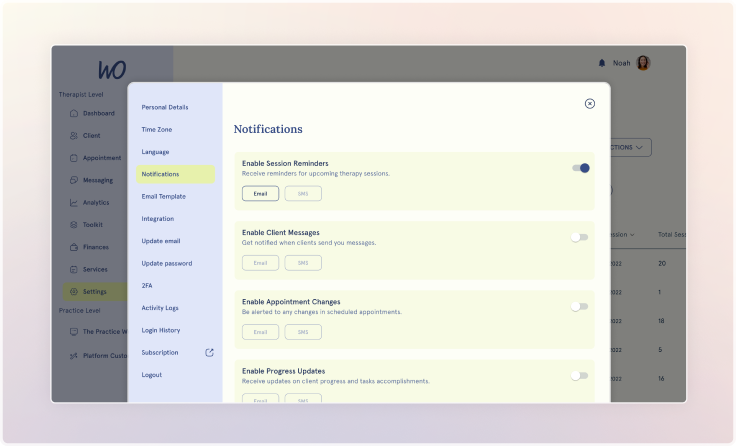This screenshot has width=736, height=446.
Task: Click the notification bell icon
Action: 602,63
